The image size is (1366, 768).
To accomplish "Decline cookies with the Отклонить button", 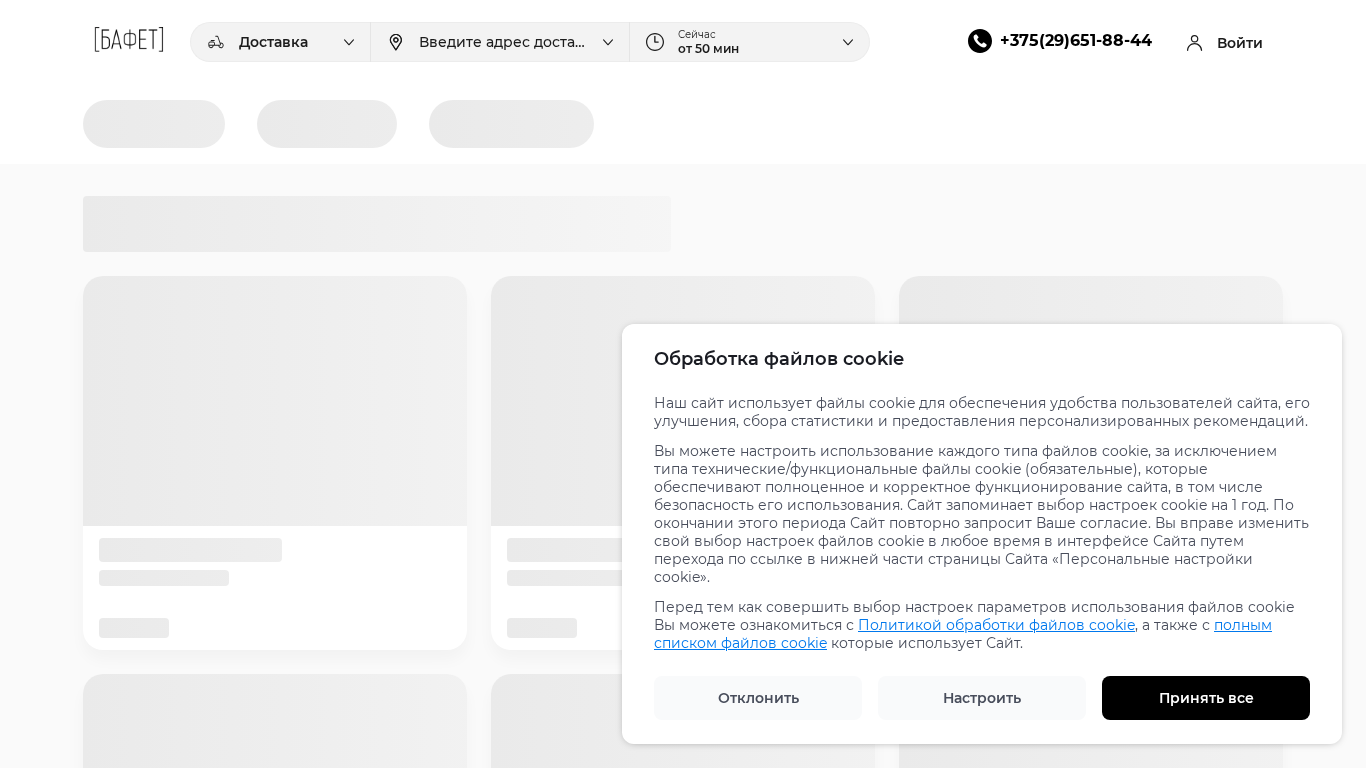I will pyautogui.click(x=758, y=698).
